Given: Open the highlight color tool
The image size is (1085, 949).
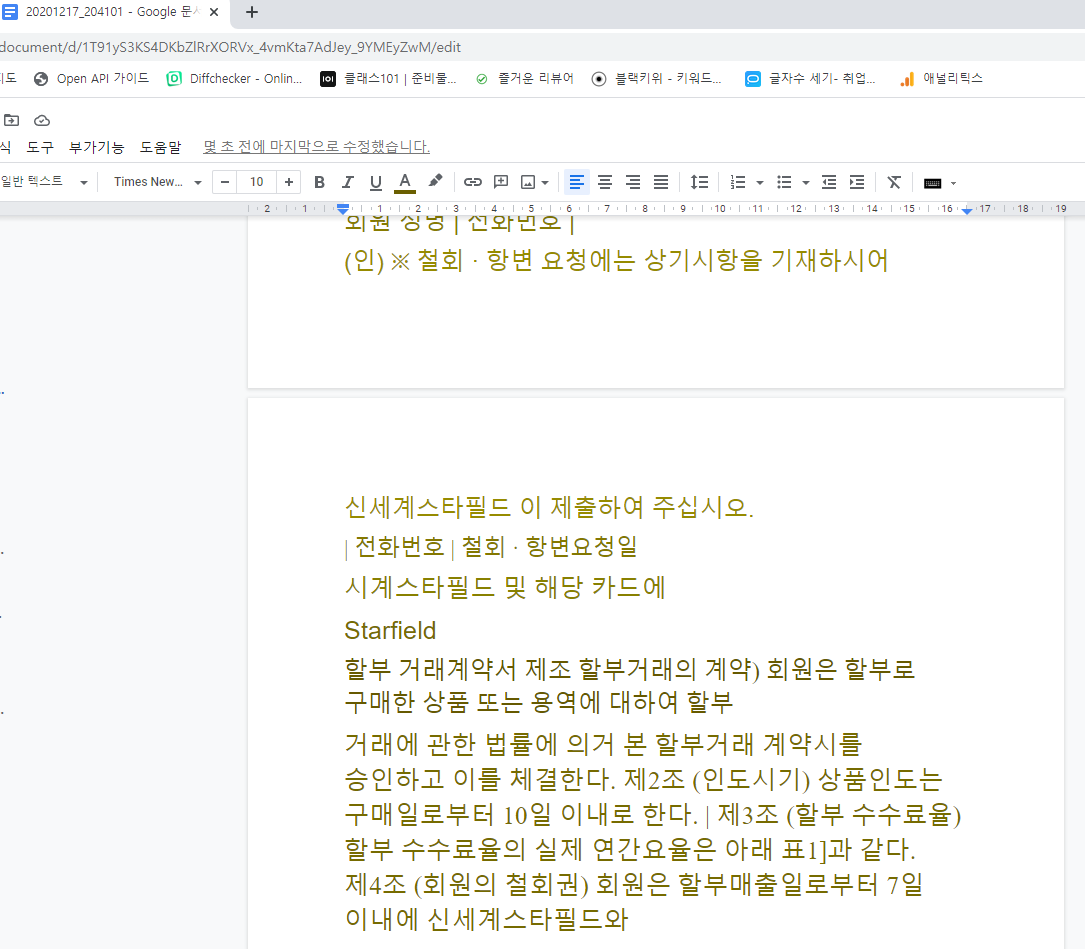Looking at the screenshot, I should coord(435,182).
